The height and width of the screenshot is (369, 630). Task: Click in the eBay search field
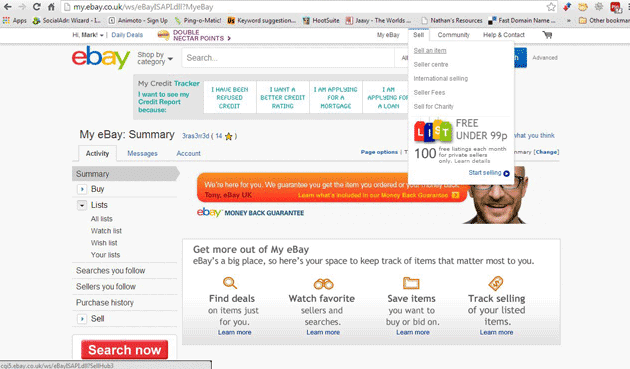pyautogui.click(x=288, y=58)
